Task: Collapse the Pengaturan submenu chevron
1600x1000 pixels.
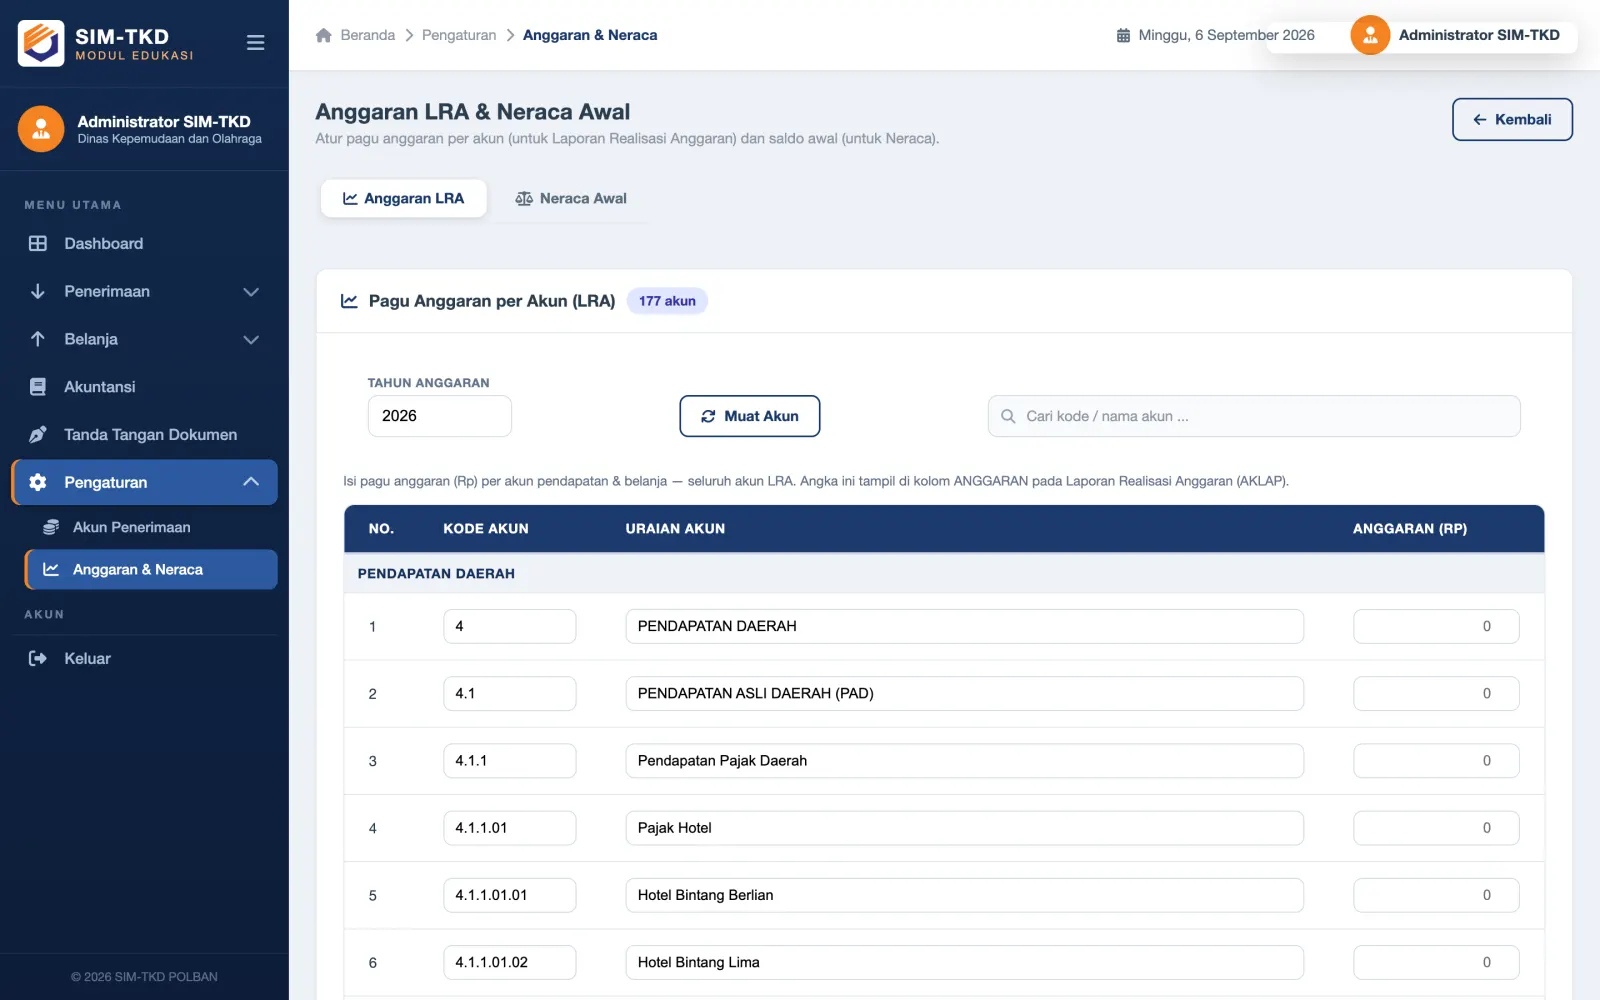Action: pos(251,482)
